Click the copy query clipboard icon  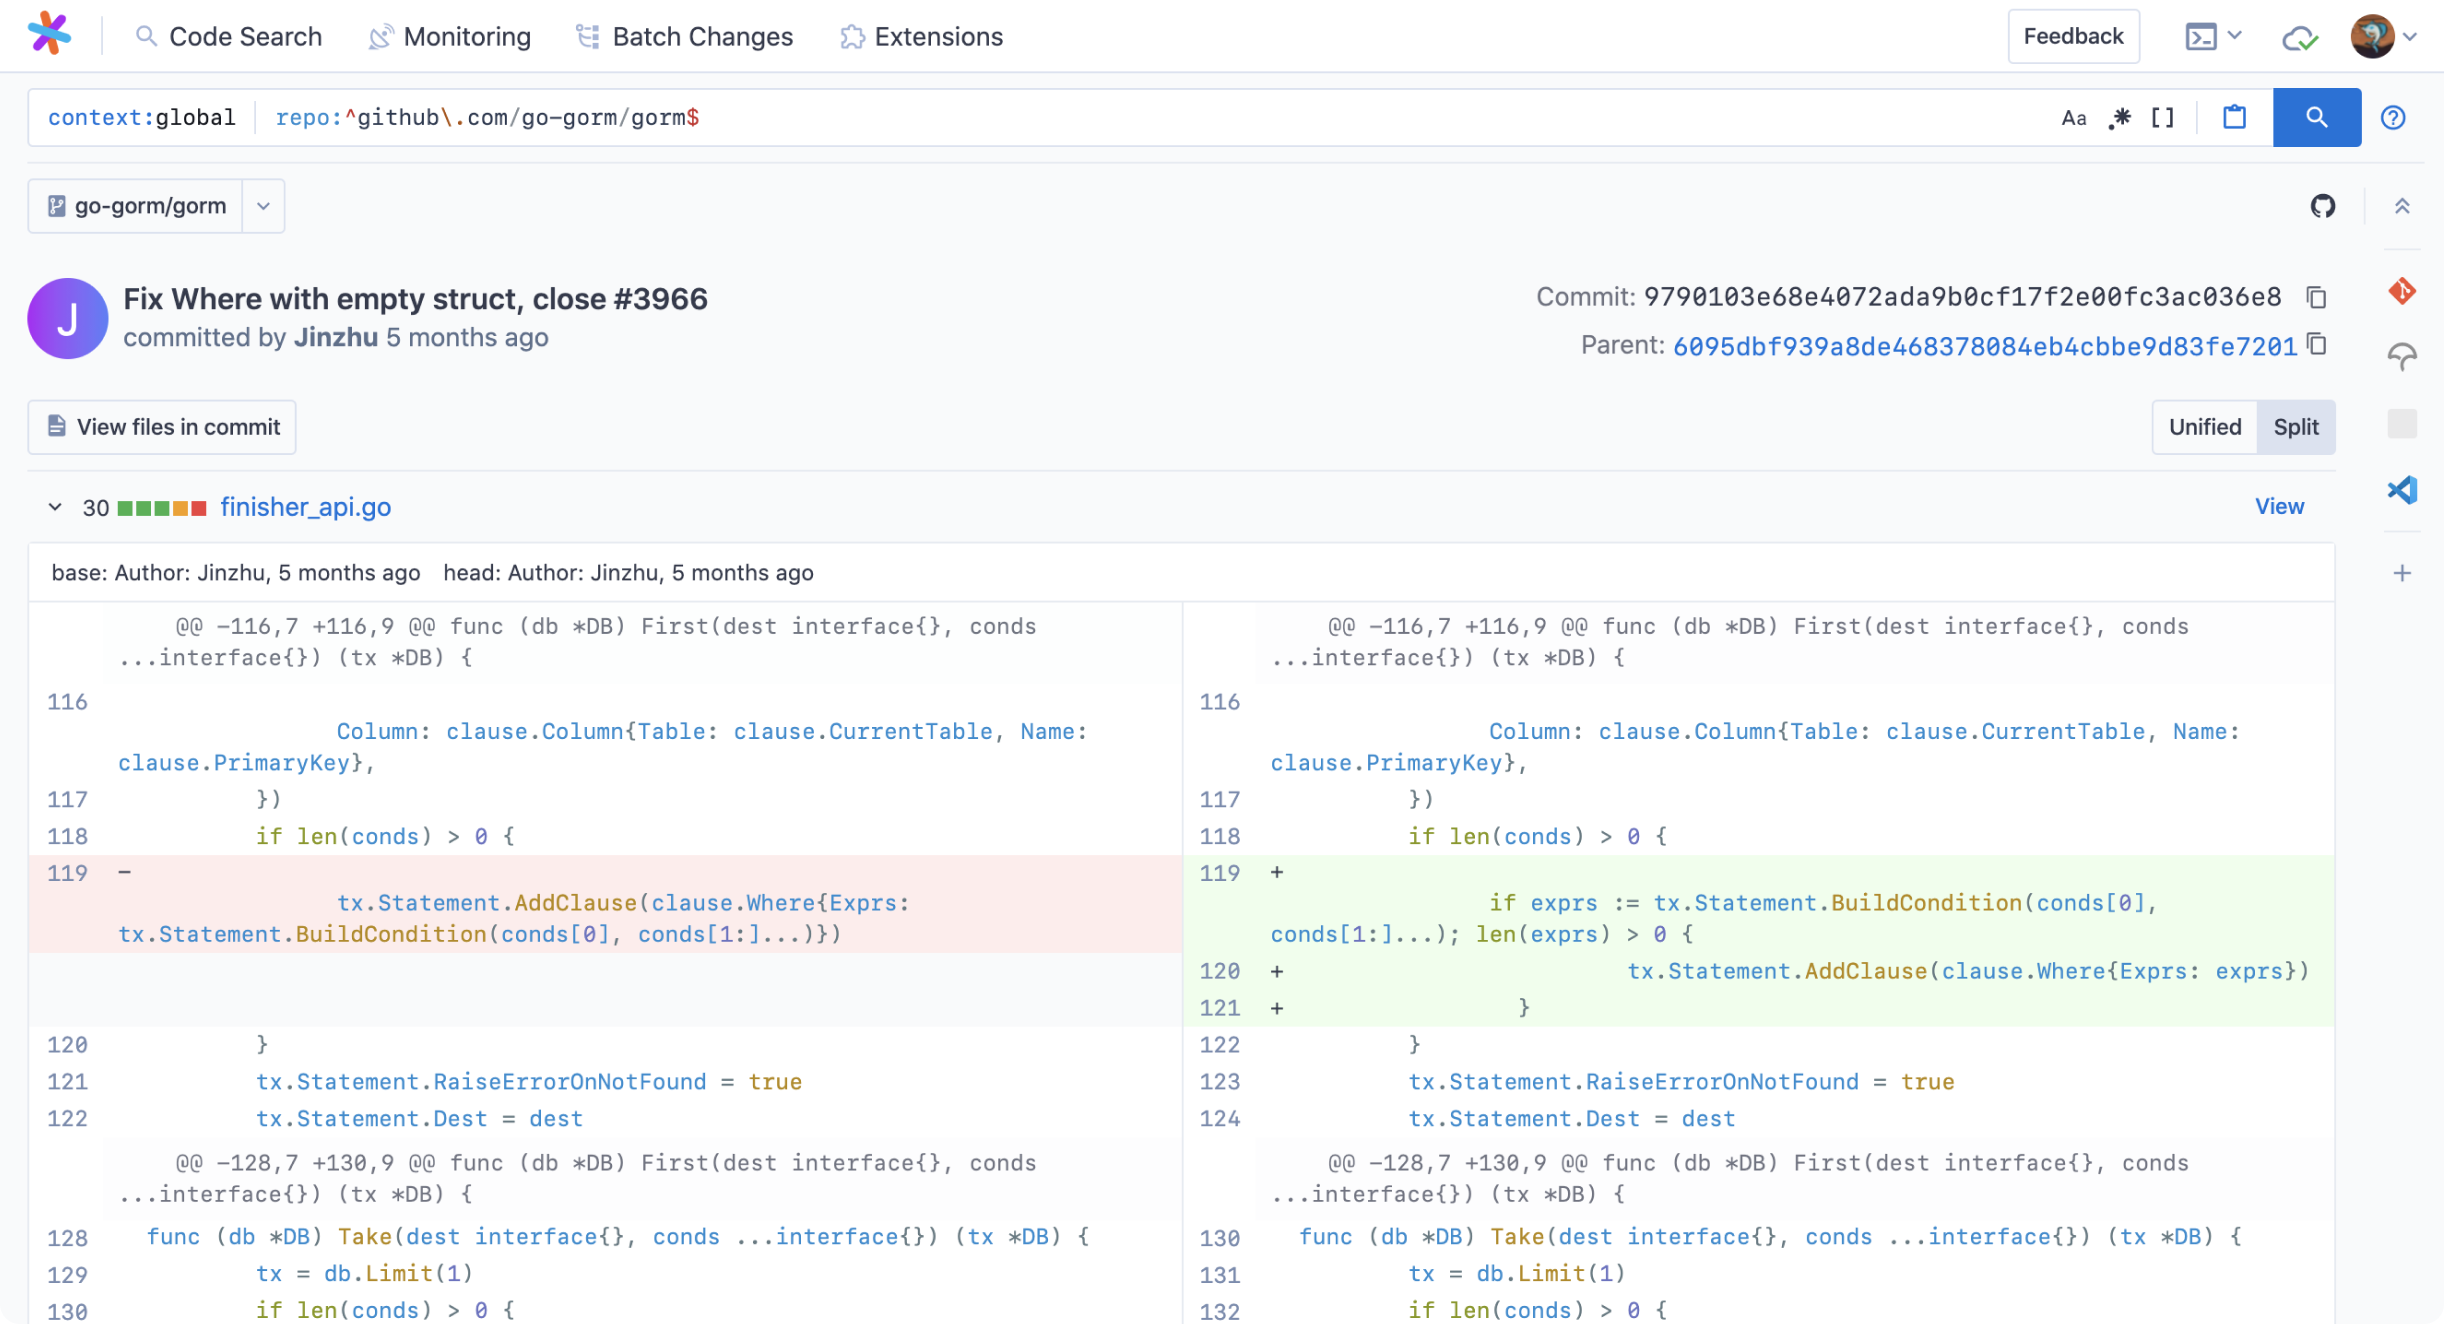[x=2234, y=118]
